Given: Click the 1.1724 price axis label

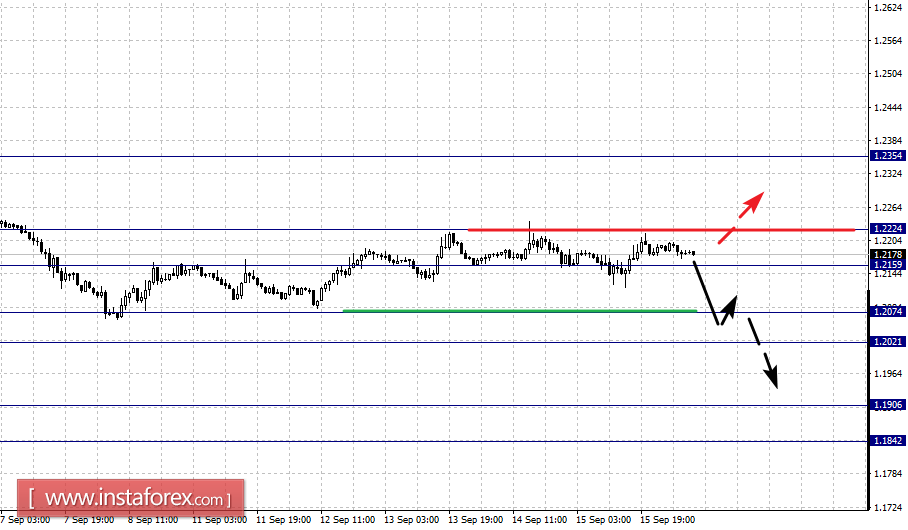Looking at the screenshot, I should click(x=888, y=508).
